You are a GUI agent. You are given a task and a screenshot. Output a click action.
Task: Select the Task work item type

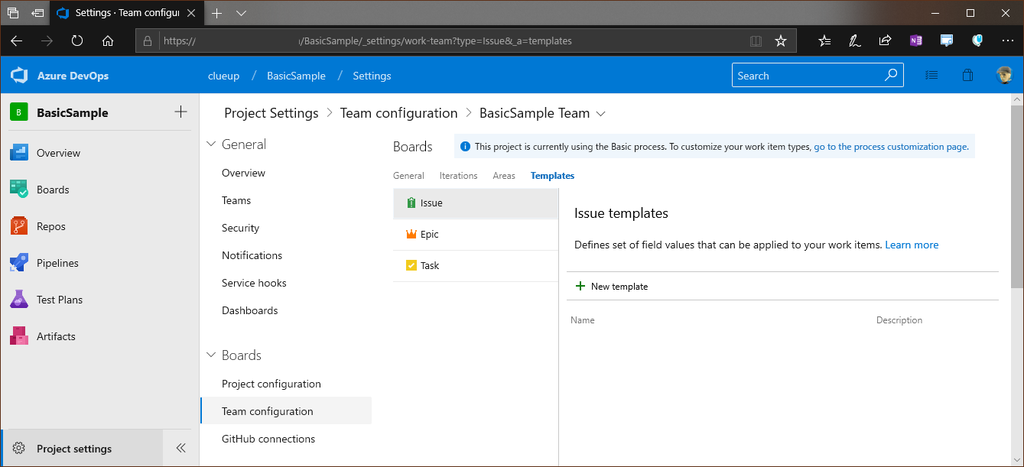coord(475,266)
